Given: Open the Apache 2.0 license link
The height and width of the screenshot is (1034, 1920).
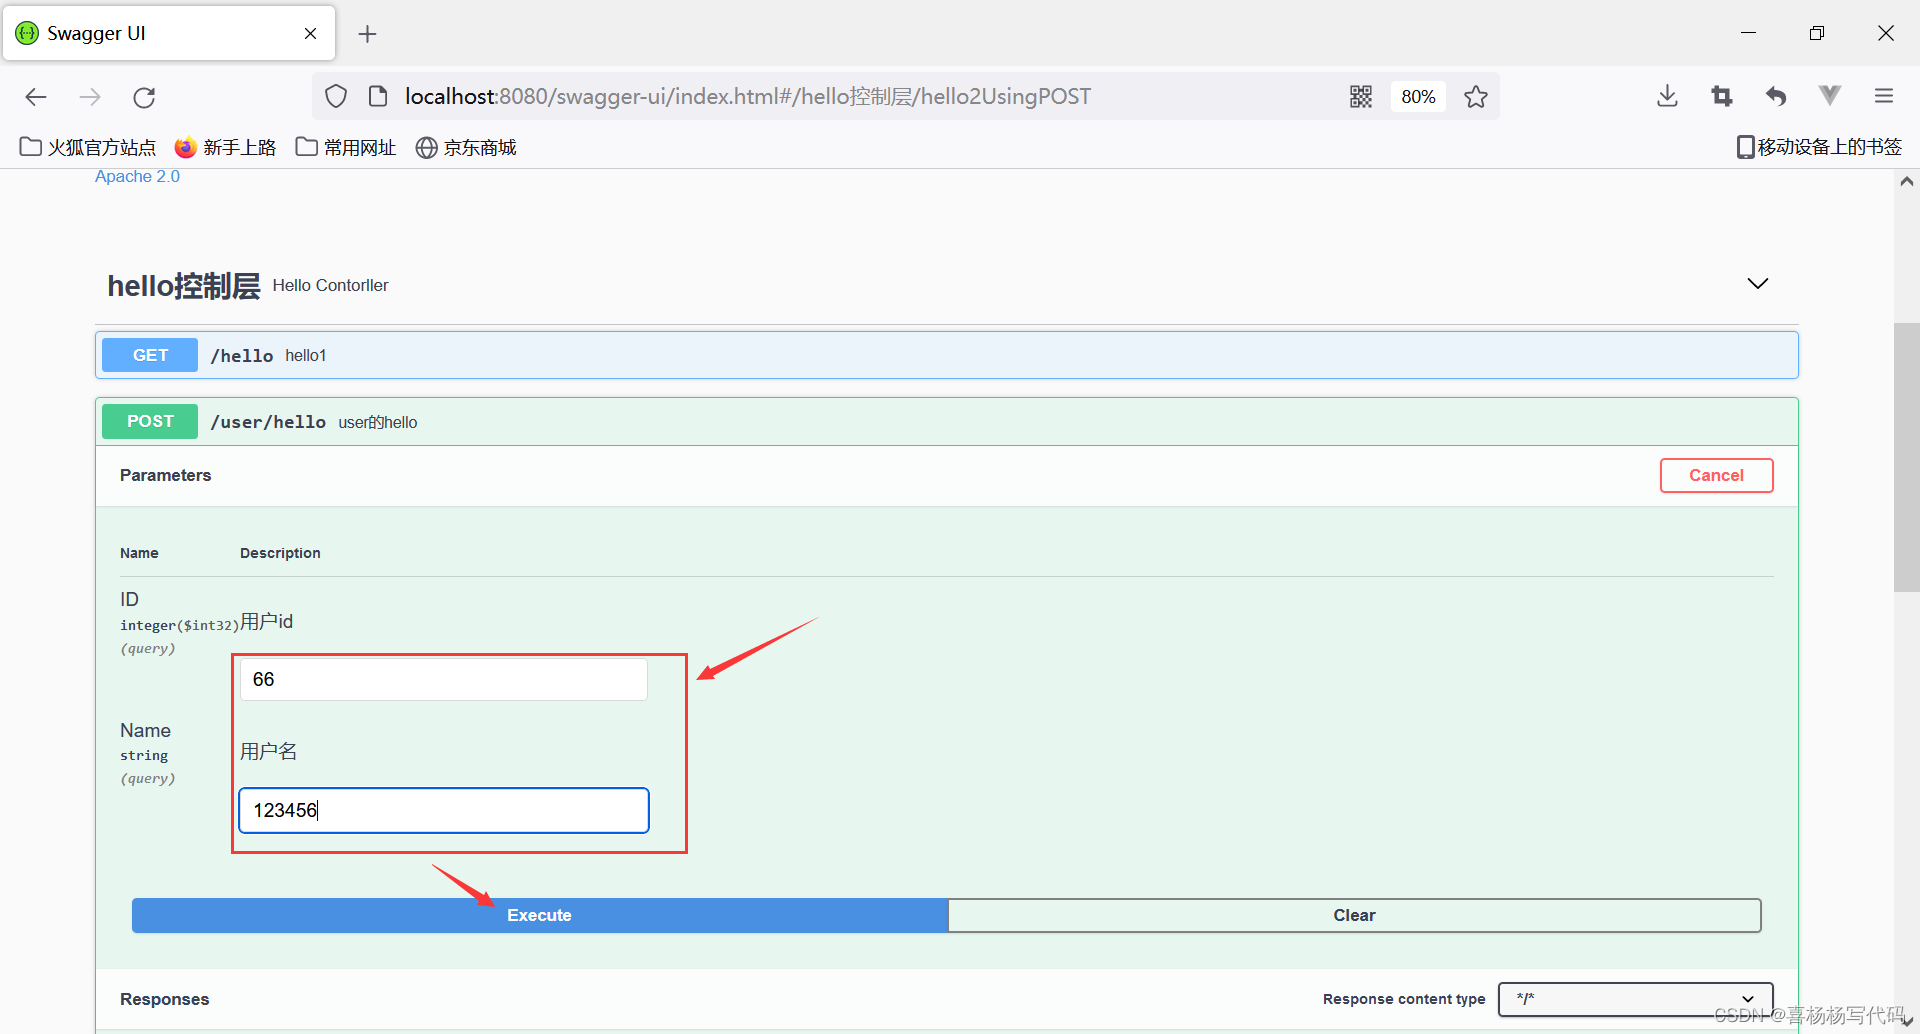Looking at the screenshot, I should [x=137, y=175].
